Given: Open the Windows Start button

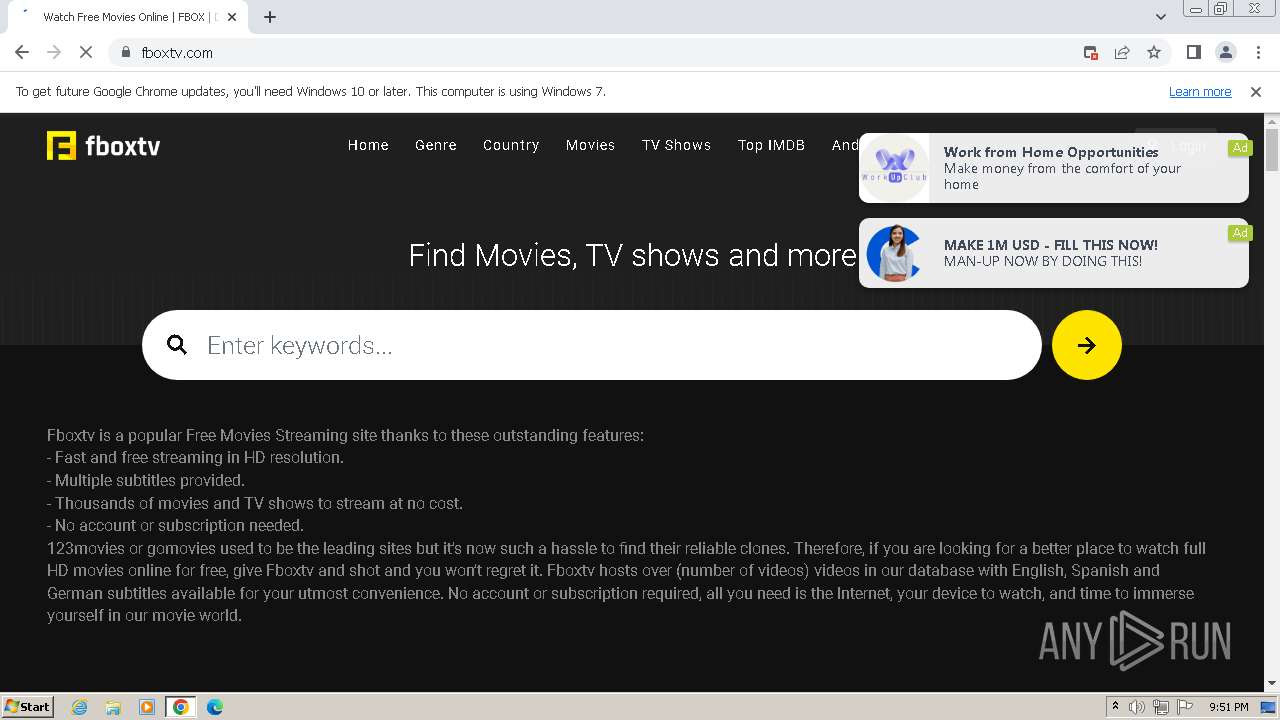Looking at the screenshot, I should tap(28, 706).
